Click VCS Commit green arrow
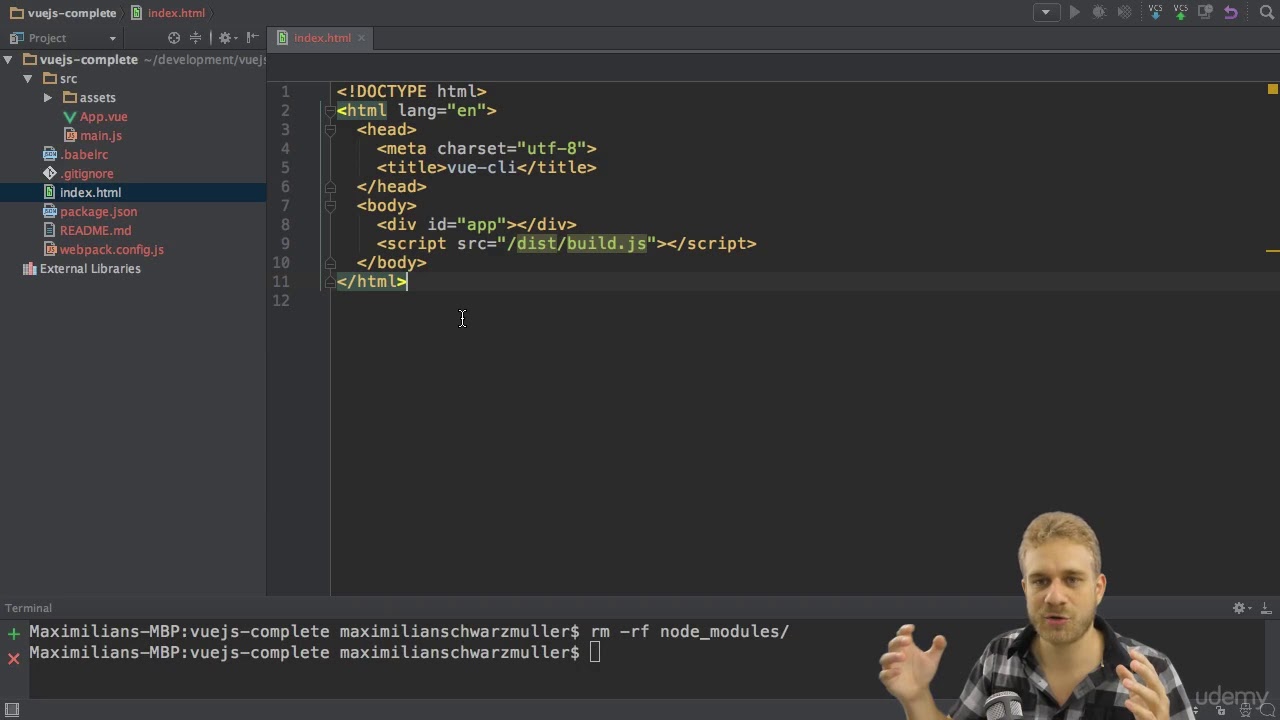Image resolution: width=1280 pixels, height=720 pixels. click(1181, 13)
